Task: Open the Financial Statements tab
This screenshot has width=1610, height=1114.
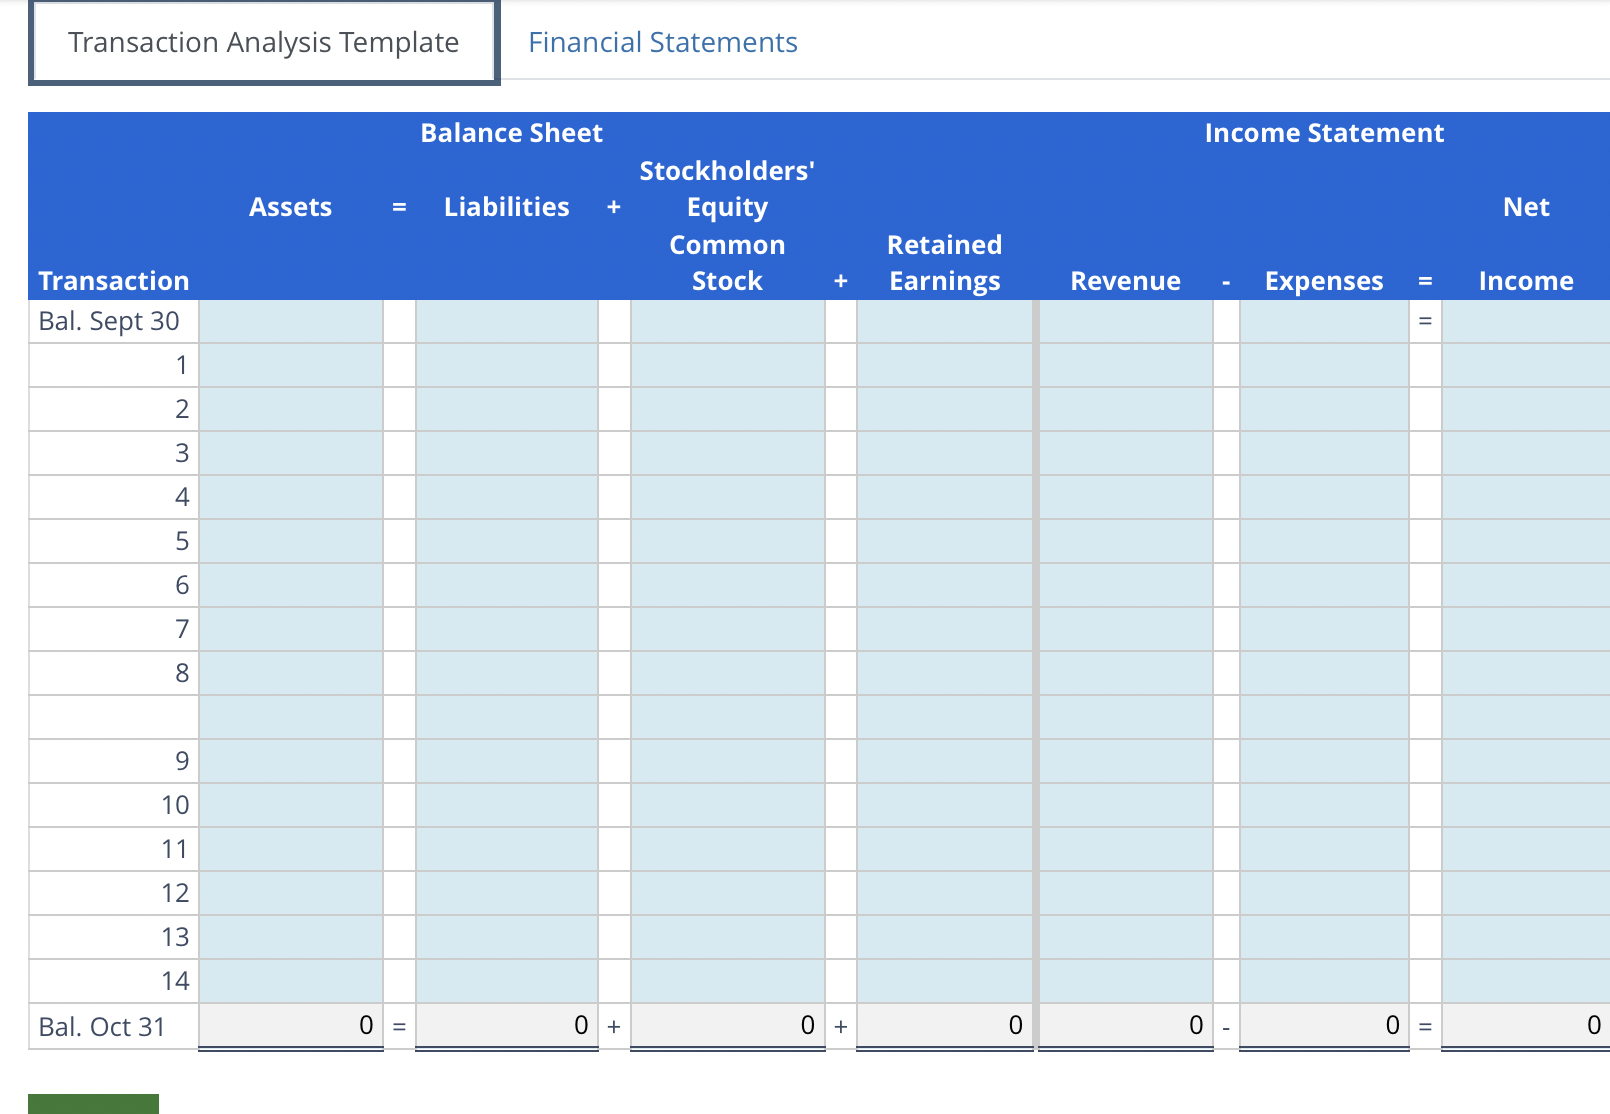Action: [x=663, y=42]
